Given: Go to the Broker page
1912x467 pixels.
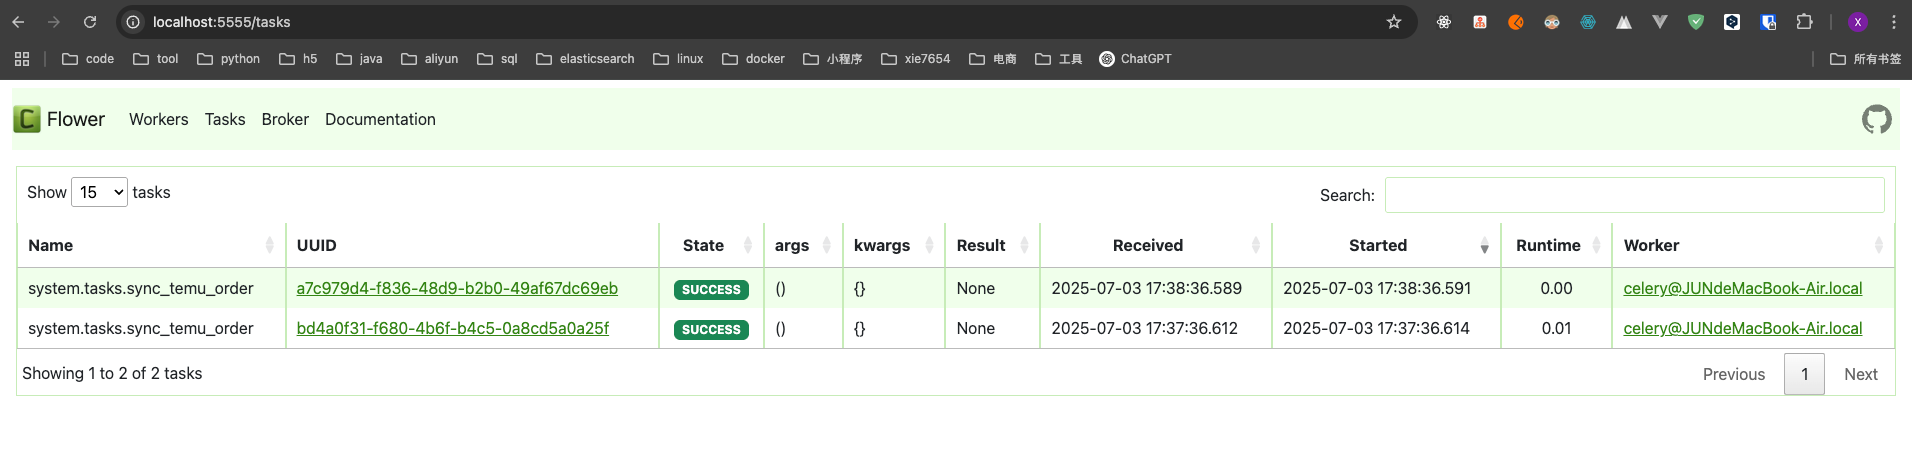Looking at the screenshot, I should [285, 119].
